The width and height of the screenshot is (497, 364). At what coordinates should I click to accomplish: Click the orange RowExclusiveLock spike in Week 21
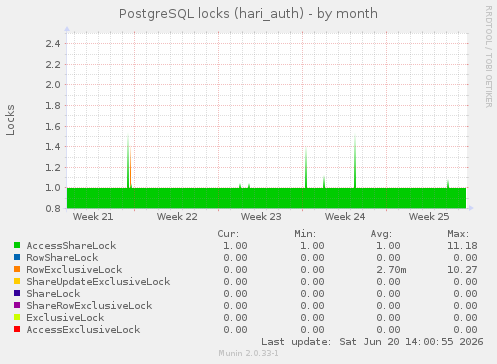tap(130, 168)
